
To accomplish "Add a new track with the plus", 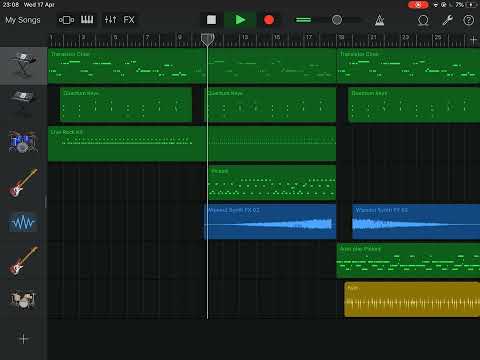I will pos(23,339).
